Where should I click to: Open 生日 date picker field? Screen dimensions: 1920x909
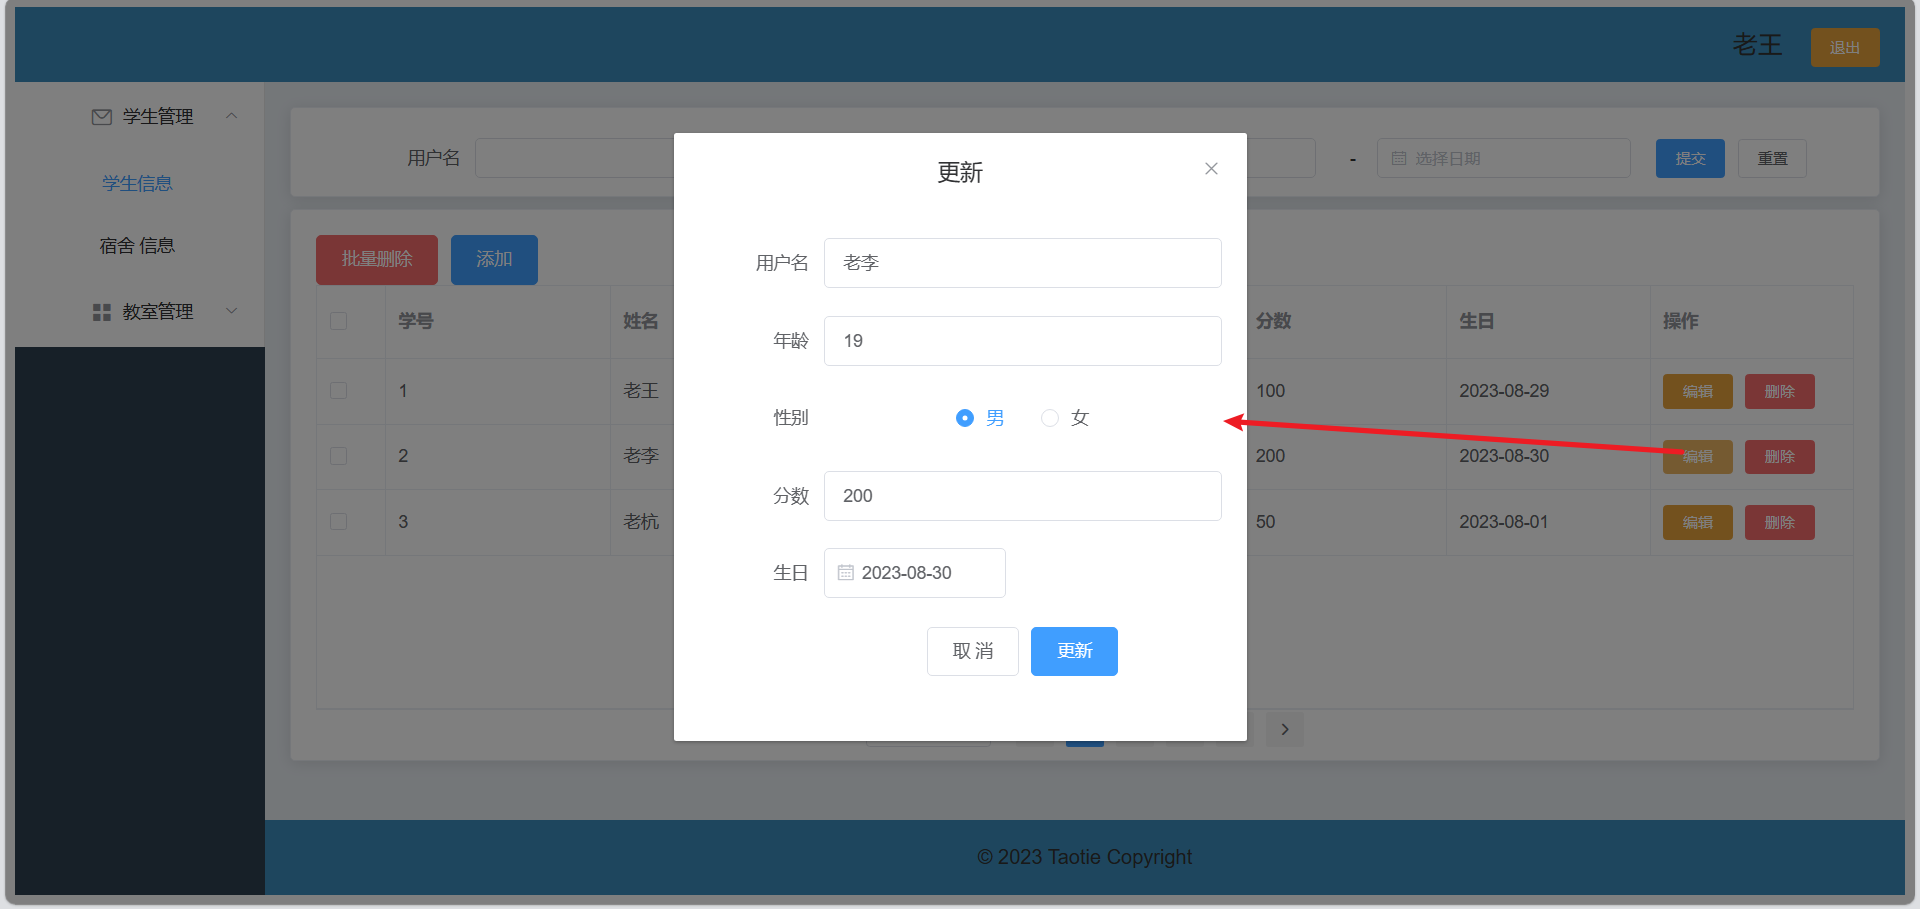pos(914,573)
